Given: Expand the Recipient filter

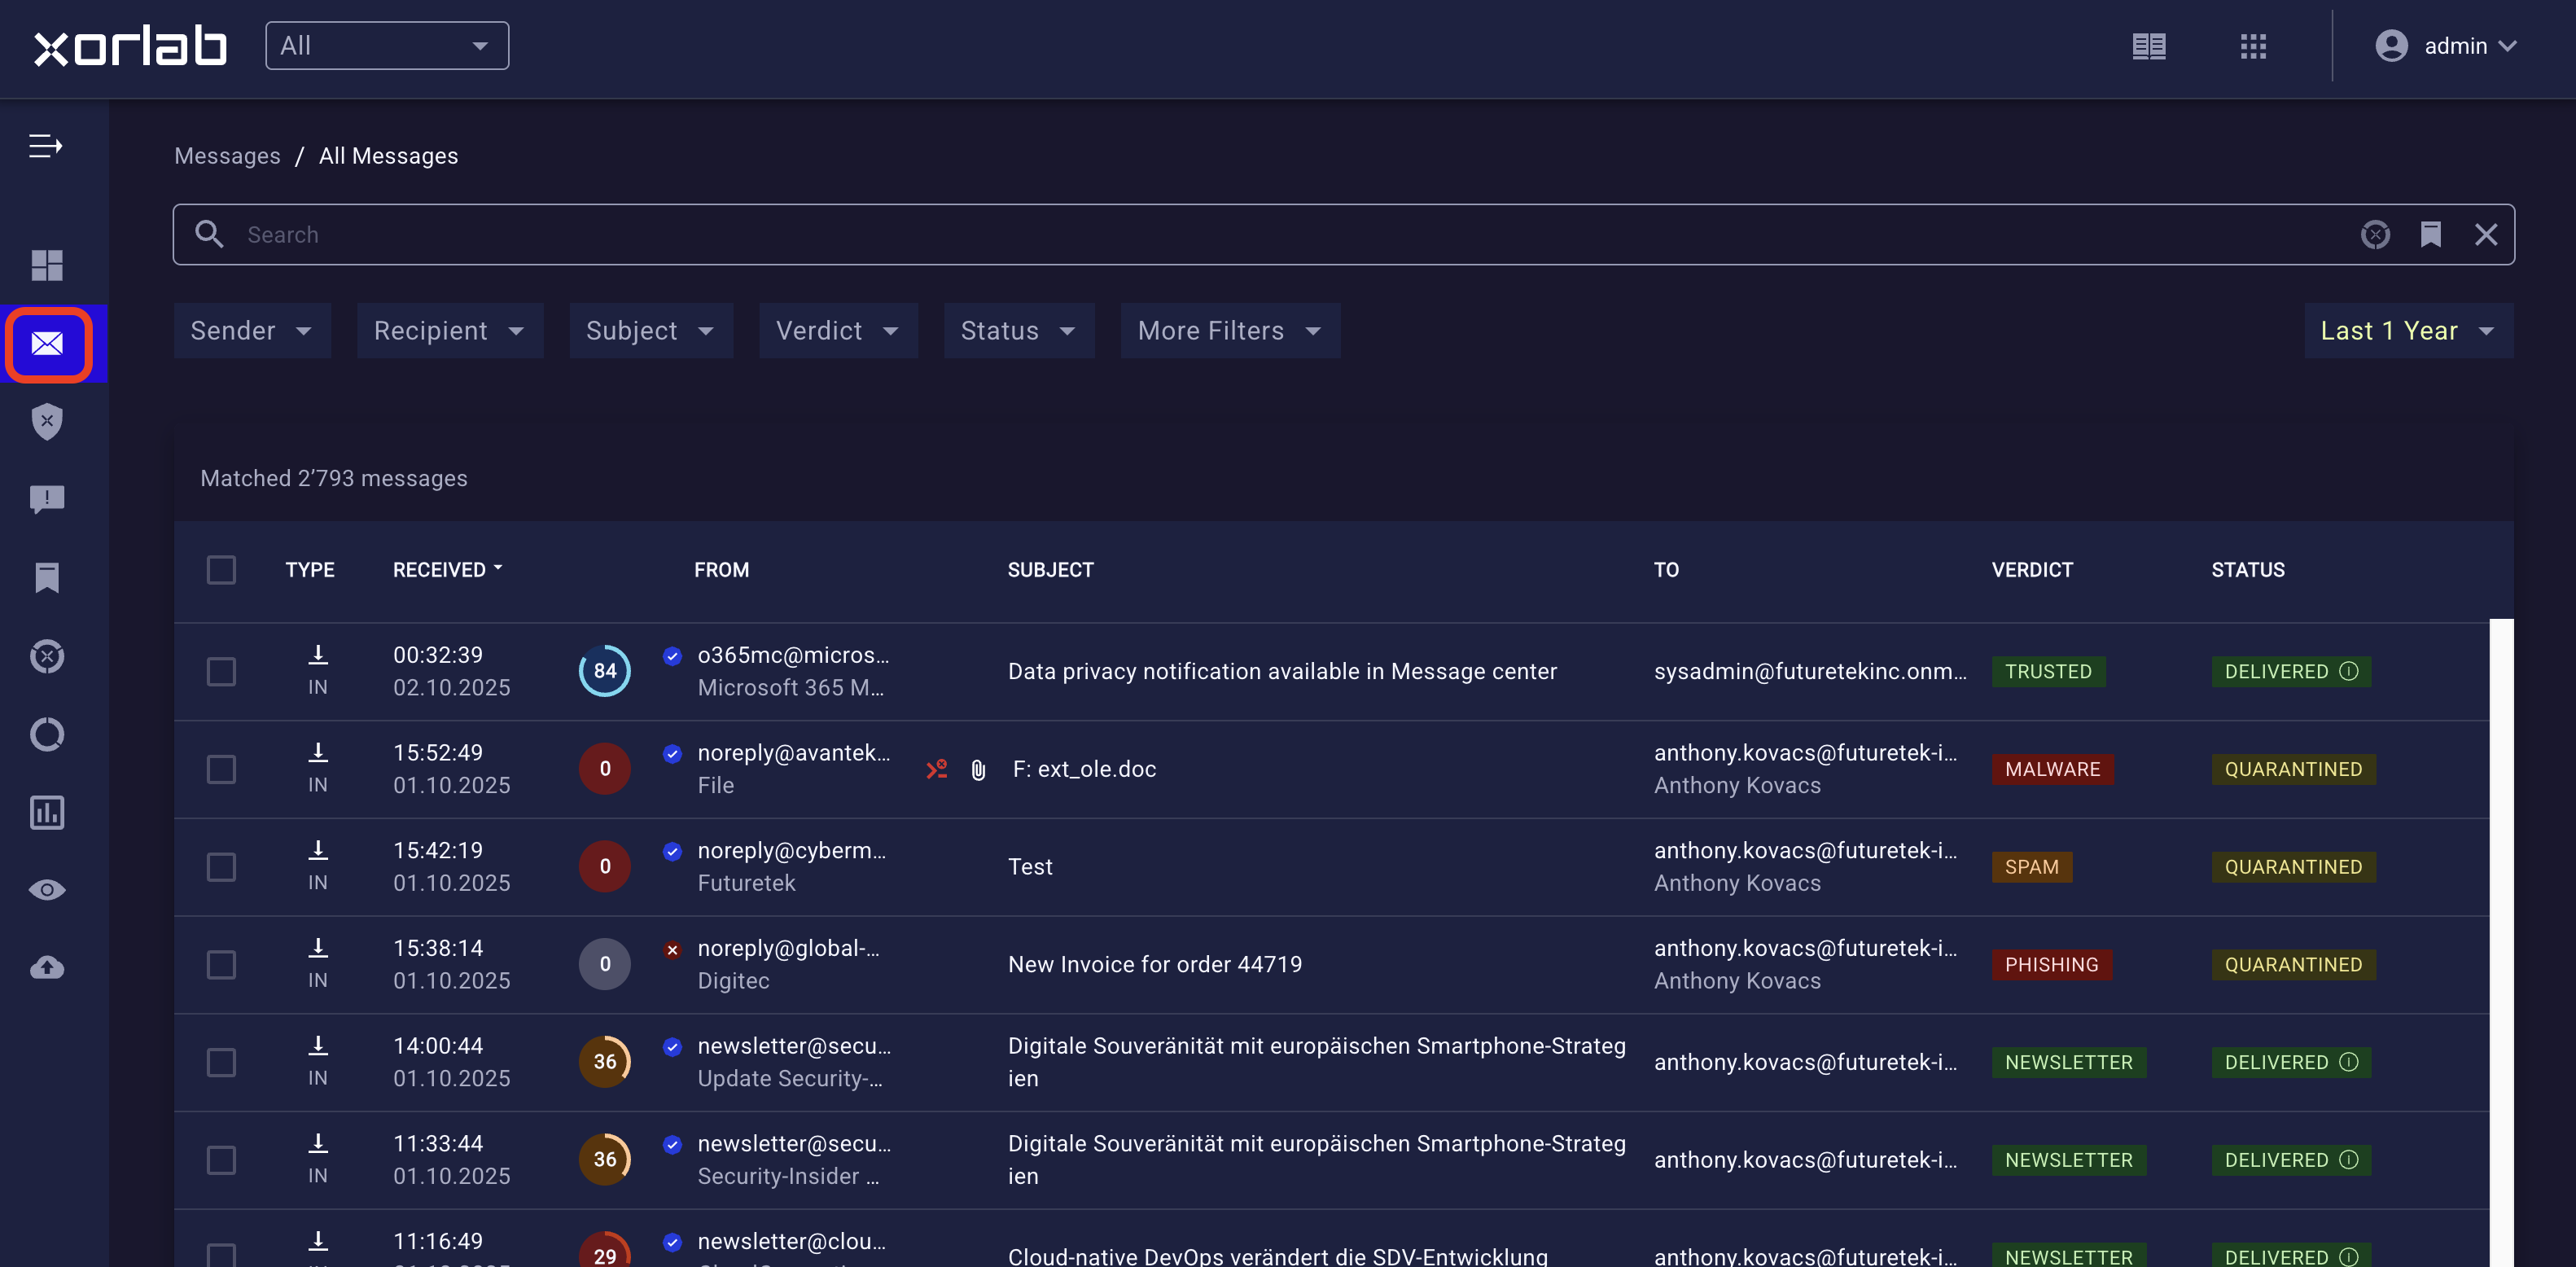Looking at the screenshot, I should pos(450,331).
